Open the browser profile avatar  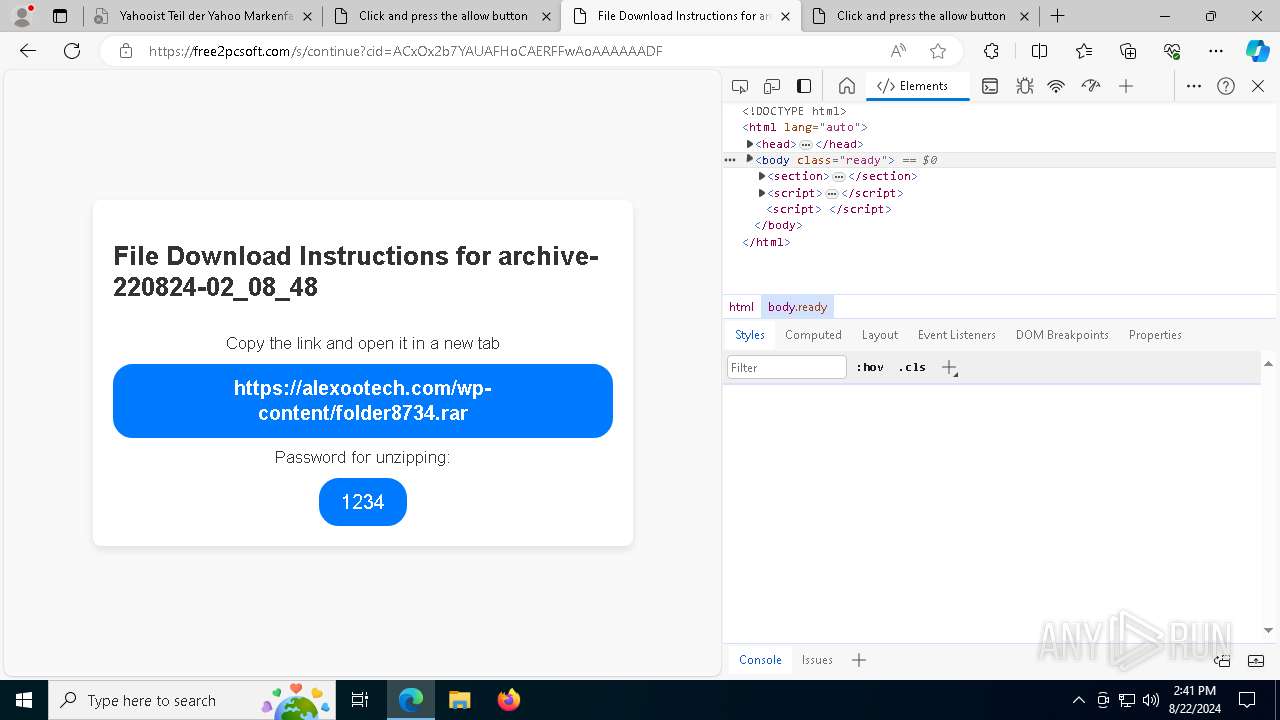point(21,16)
